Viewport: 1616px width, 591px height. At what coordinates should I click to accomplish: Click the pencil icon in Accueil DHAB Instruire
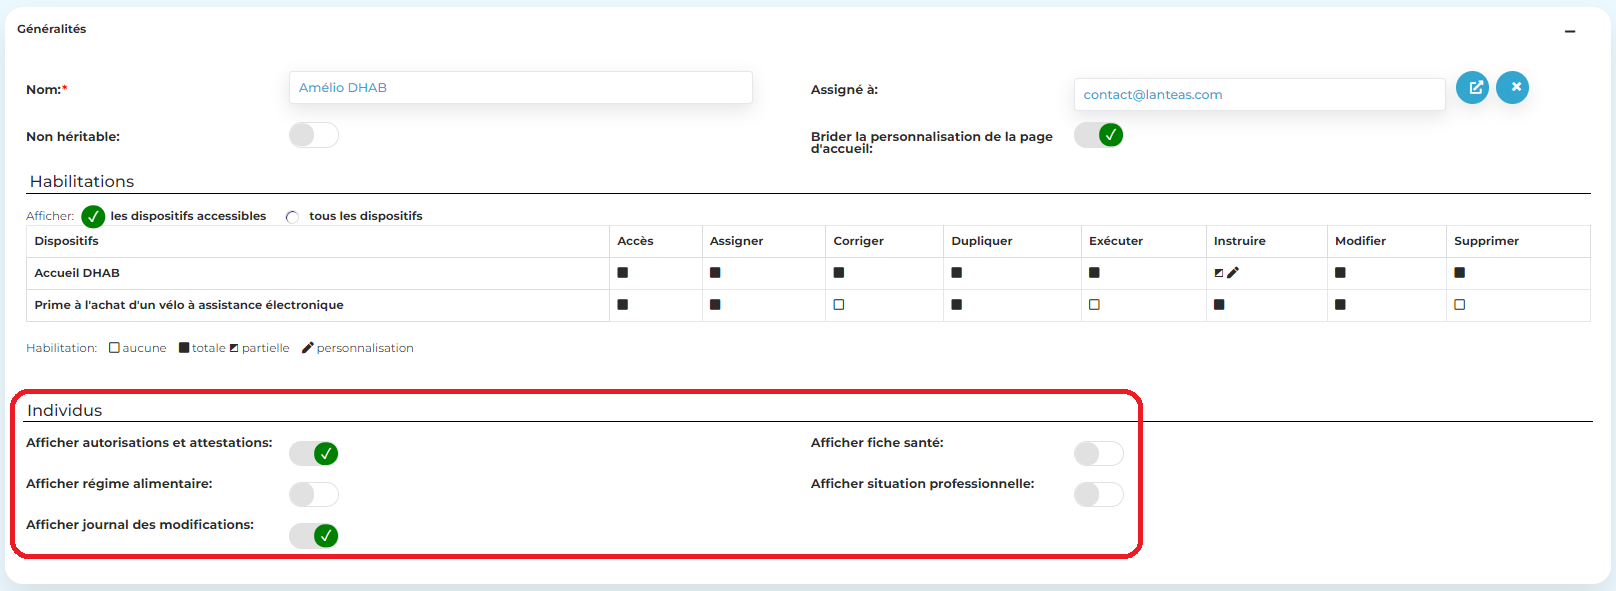[x=1233, y=272]
